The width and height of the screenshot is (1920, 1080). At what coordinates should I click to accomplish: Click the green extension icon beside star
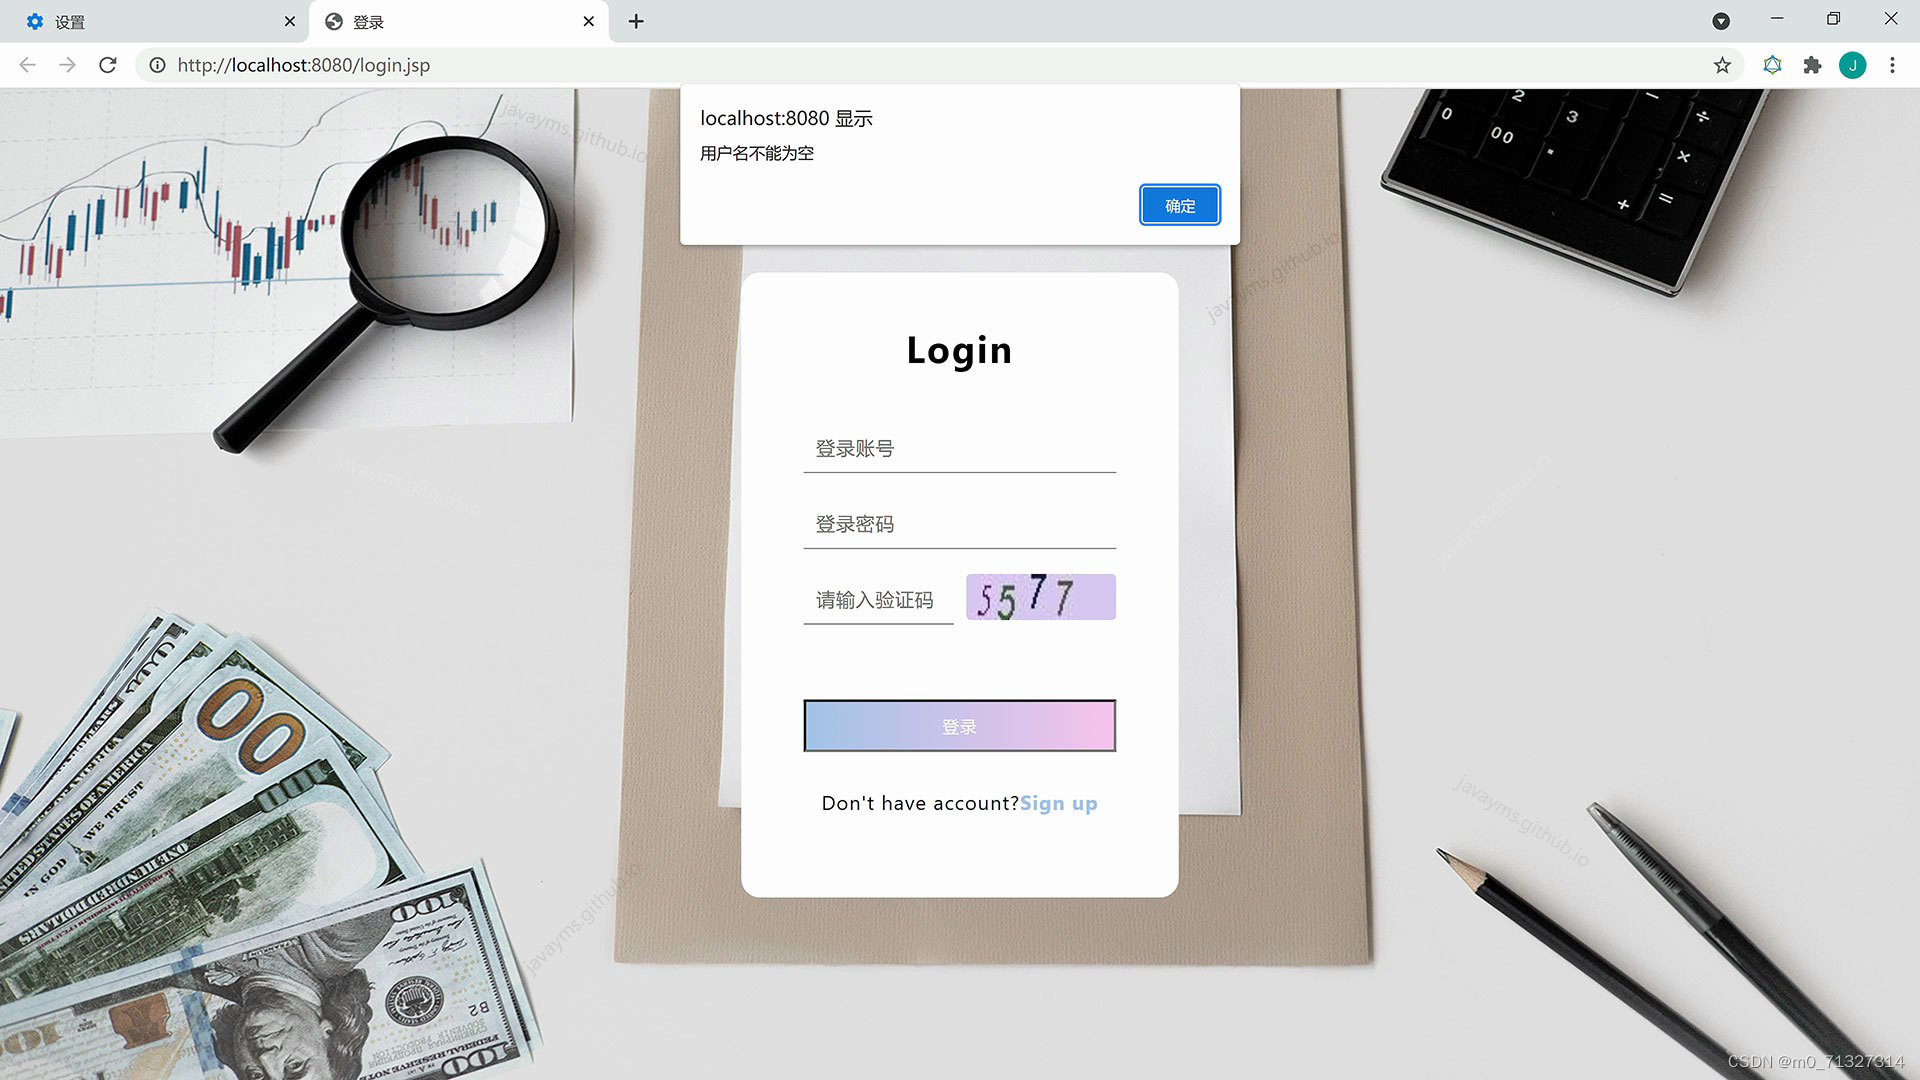pos(1772,65)
